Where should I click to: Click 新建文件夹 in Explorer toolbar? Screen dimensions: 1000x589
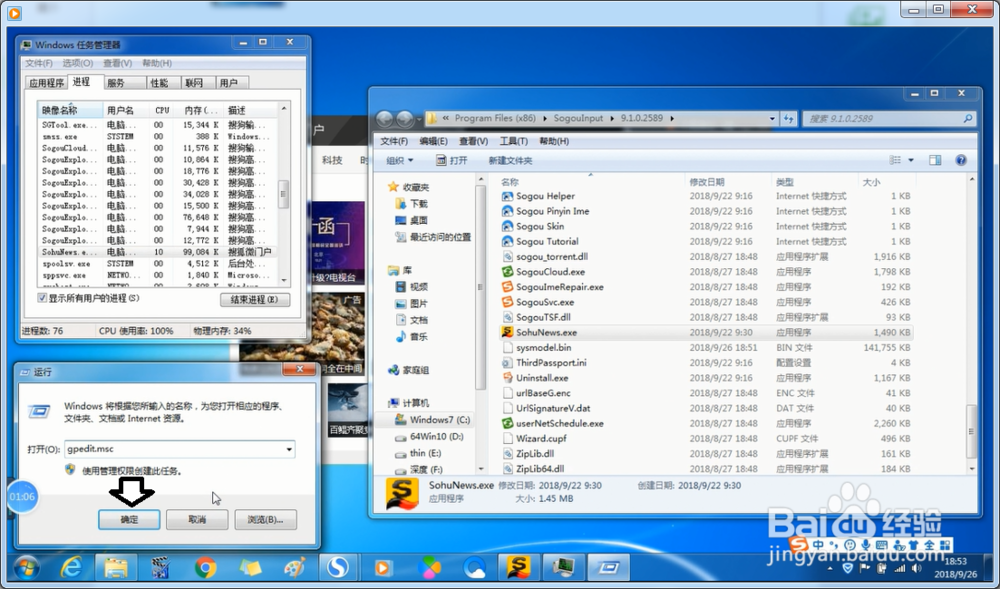(510, 161)
